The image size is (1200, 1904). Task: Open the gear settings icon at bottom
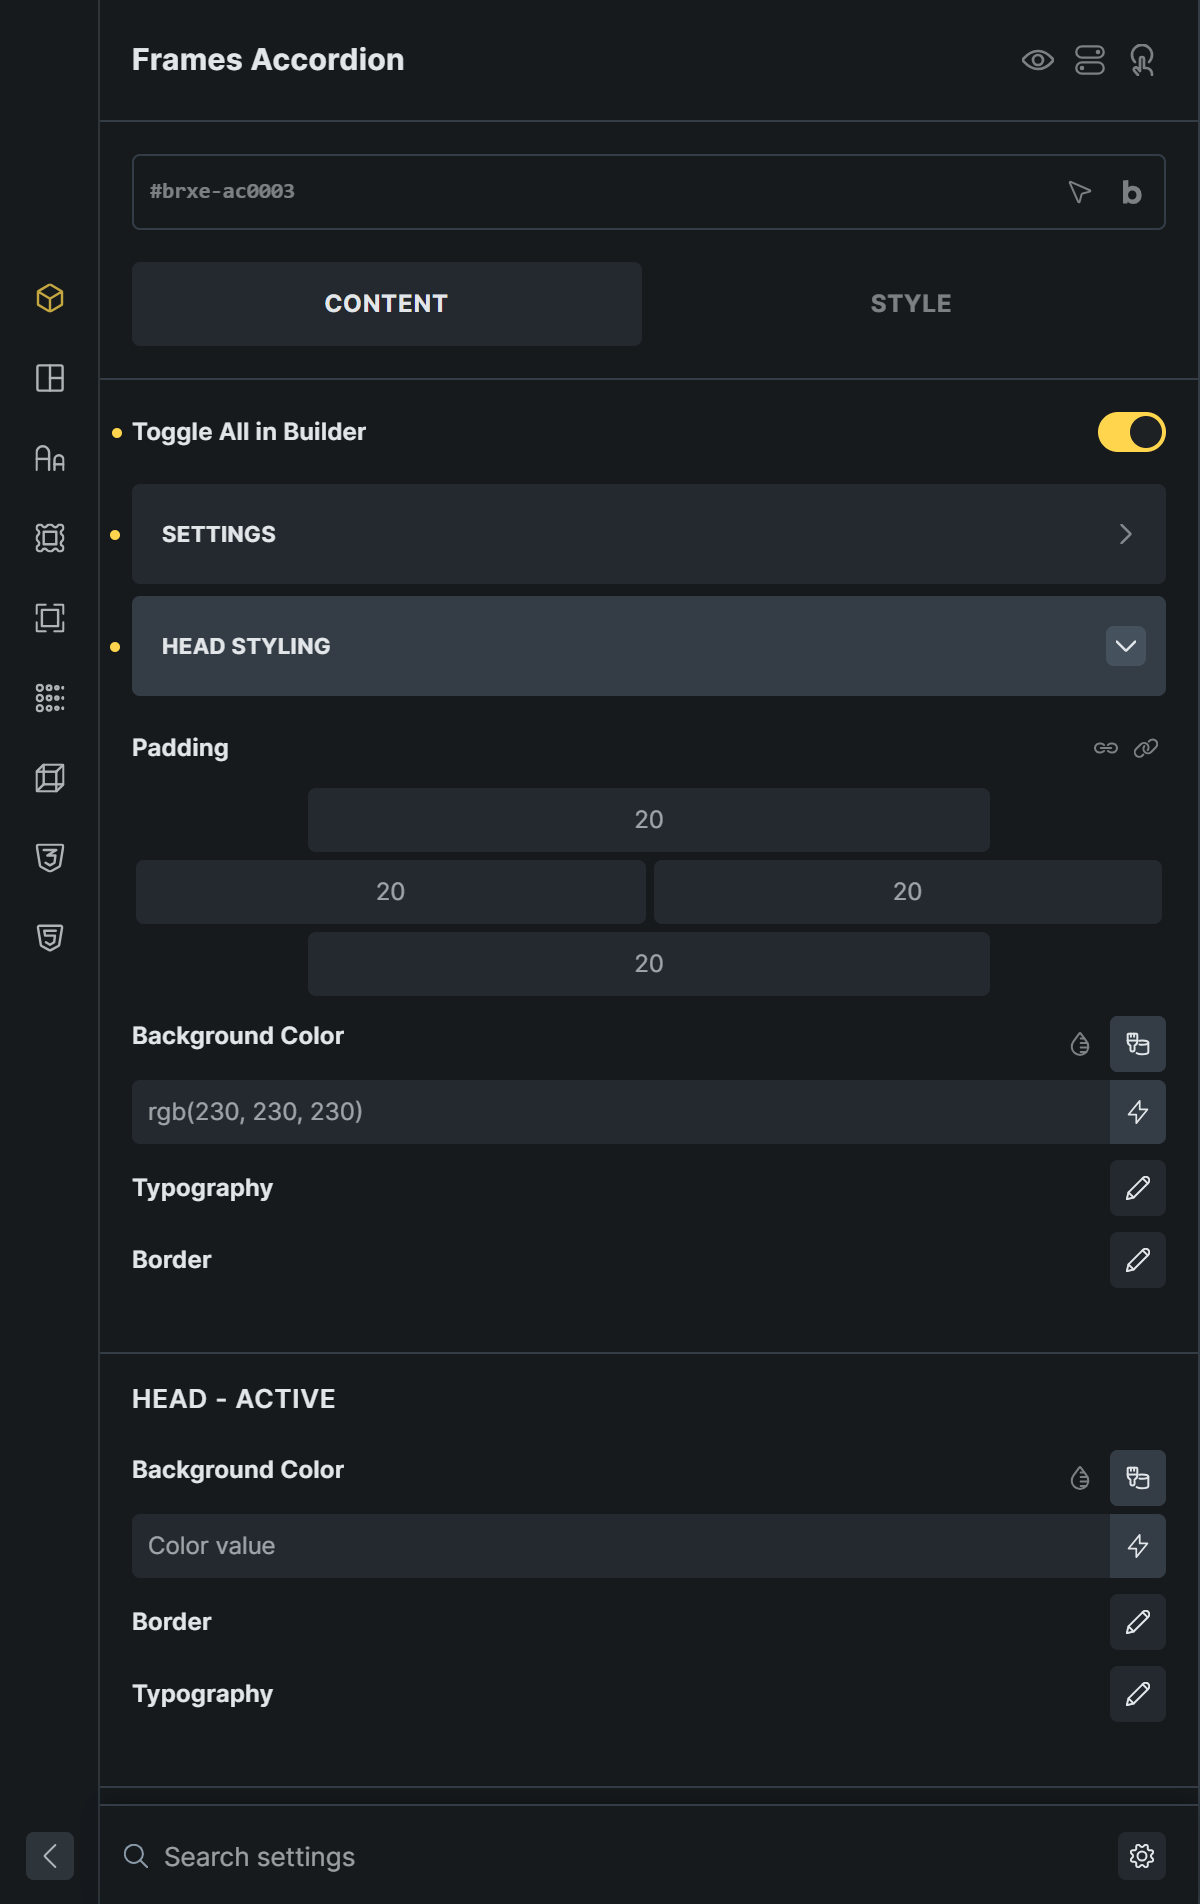tap(1142, 1856)
